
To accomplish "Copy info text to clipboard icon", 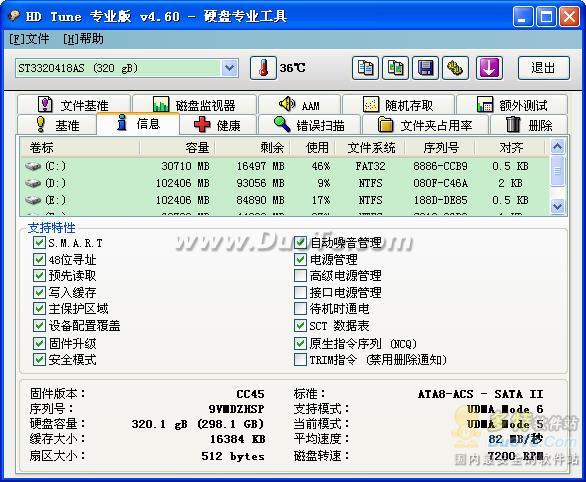I will tap(365, 68).
